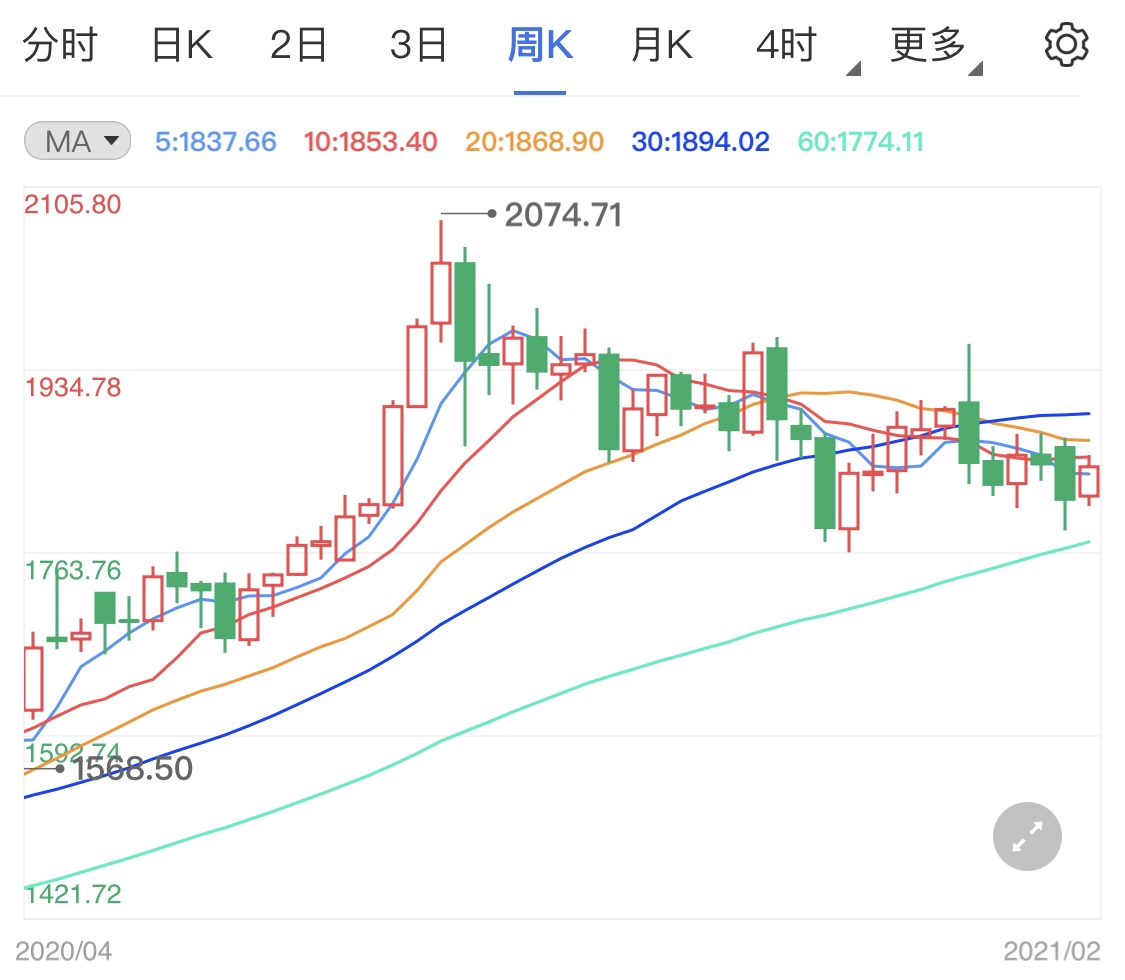Click the 2074.71 high price label
Viewport: 1125px width, 980px height.
pos(563,214)
